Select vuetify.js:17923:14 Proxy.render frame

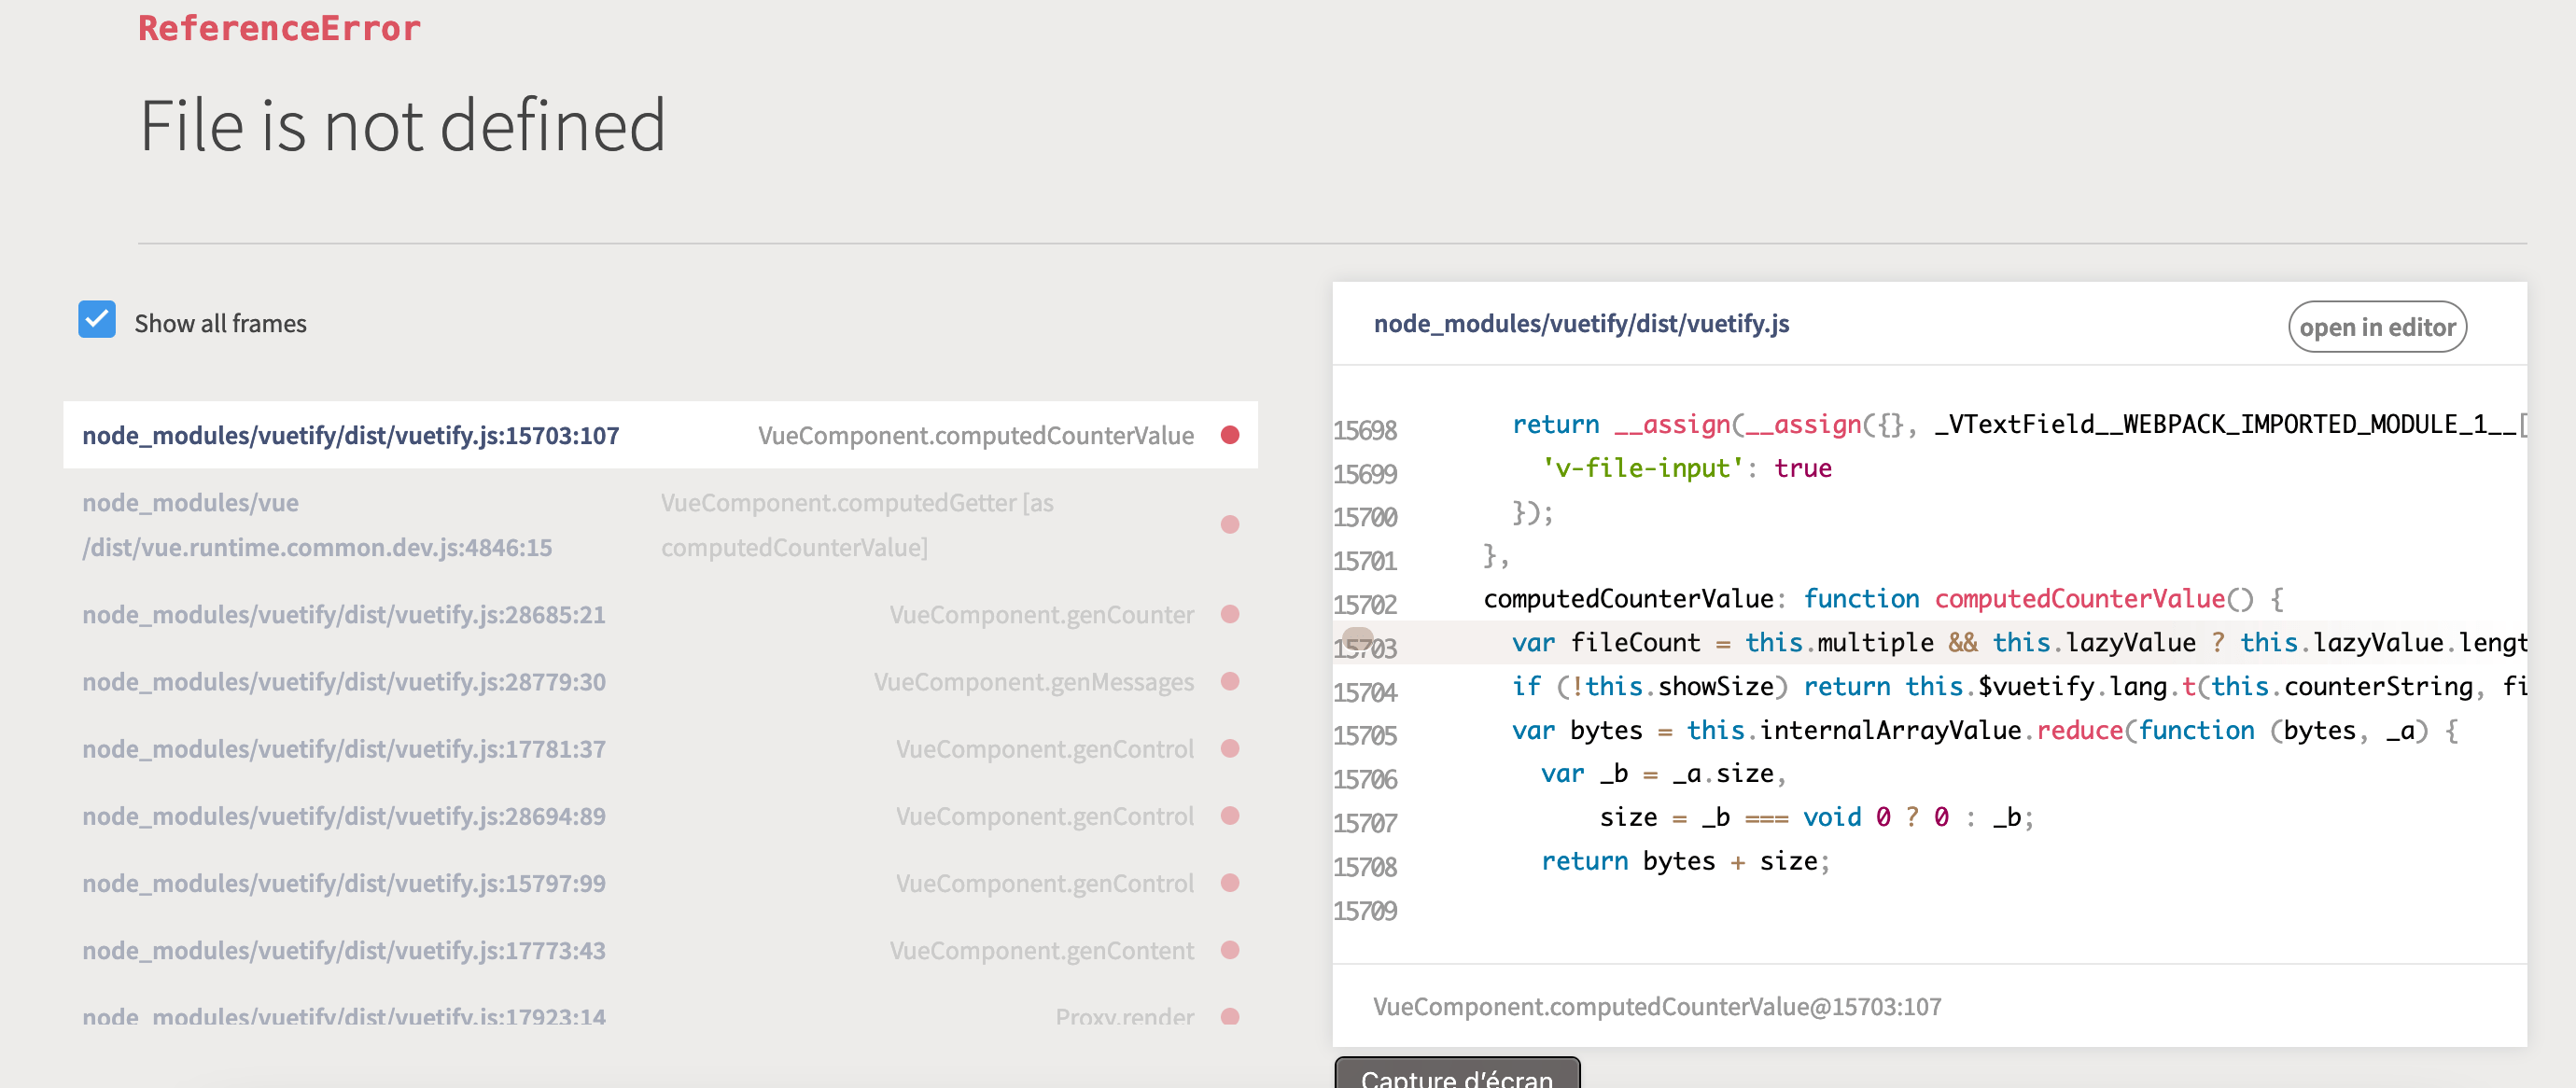coord(343,1016)
